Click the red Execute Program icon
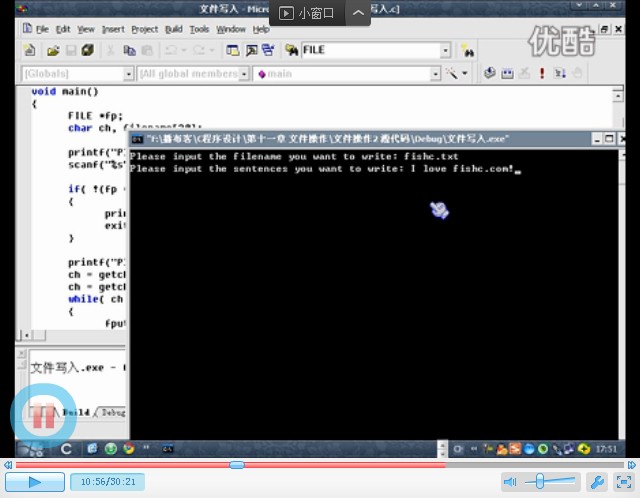Image resolution: width=640 pixels, height=498 pixels. (x=542, y=73)
